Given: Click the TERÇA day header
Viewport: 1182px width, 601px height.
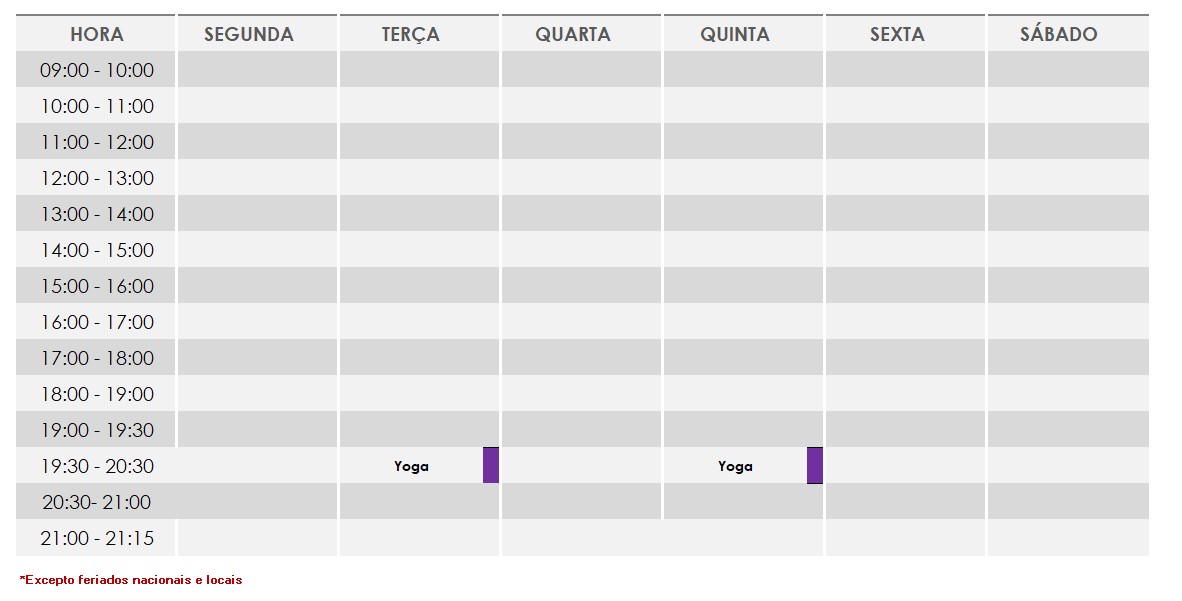Looking at the screenshot, I should coord(411,34).
